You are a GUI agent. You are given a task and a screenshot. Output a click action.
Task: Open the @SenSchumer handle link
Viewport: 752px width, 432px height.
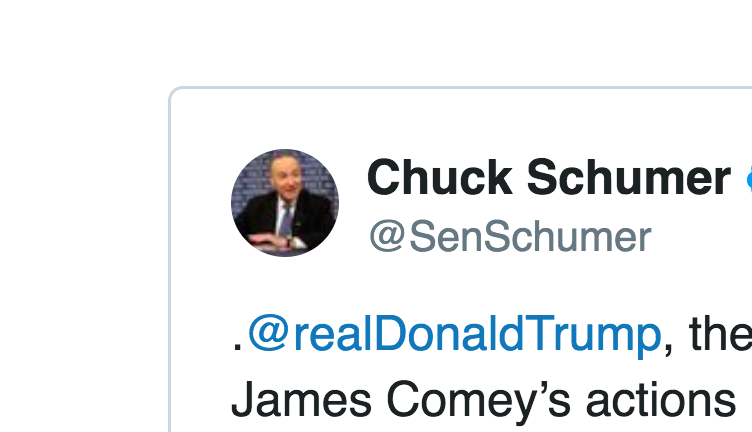point(510,238)
